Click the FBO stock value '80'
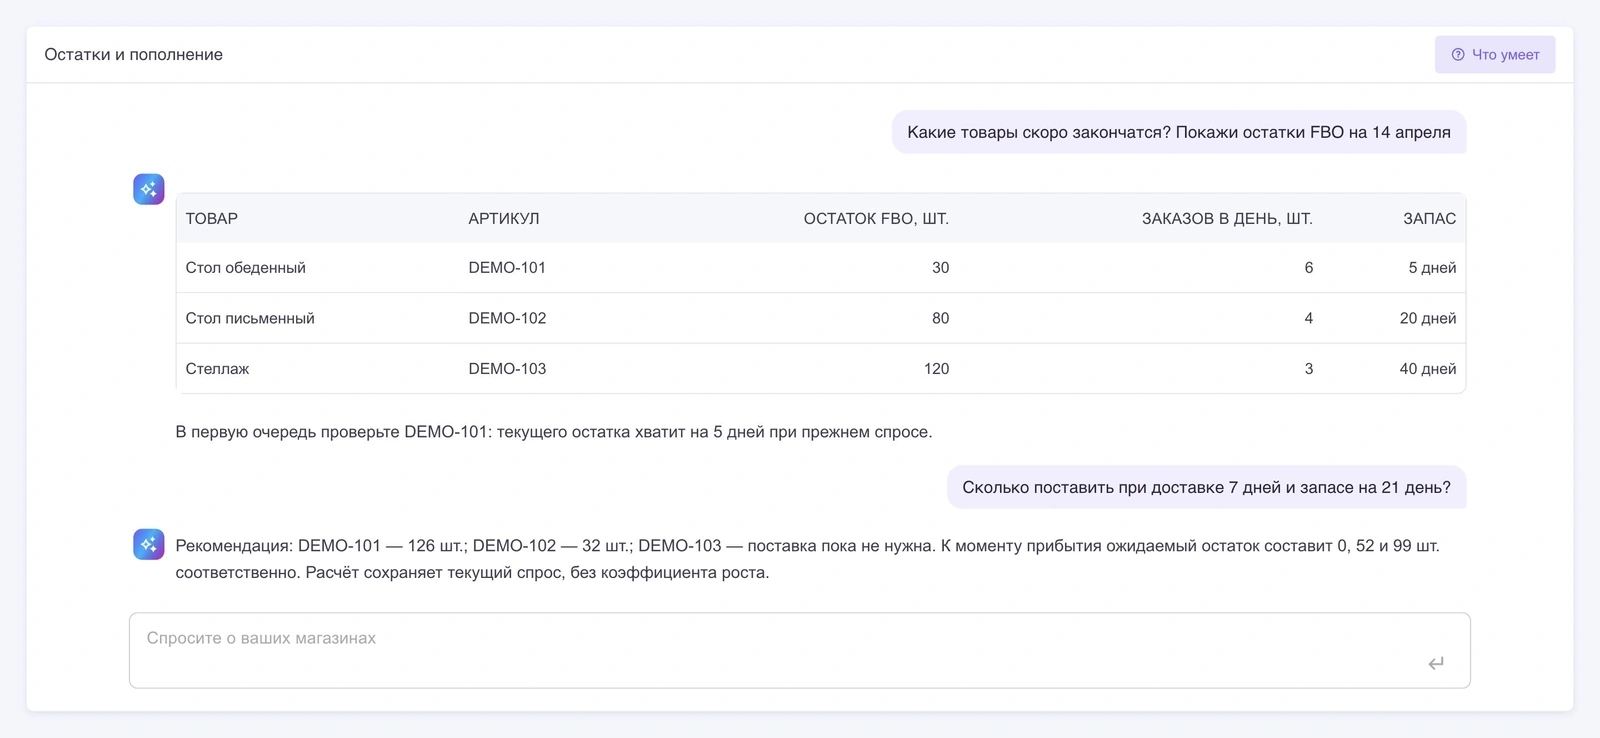 click(940, 318)
